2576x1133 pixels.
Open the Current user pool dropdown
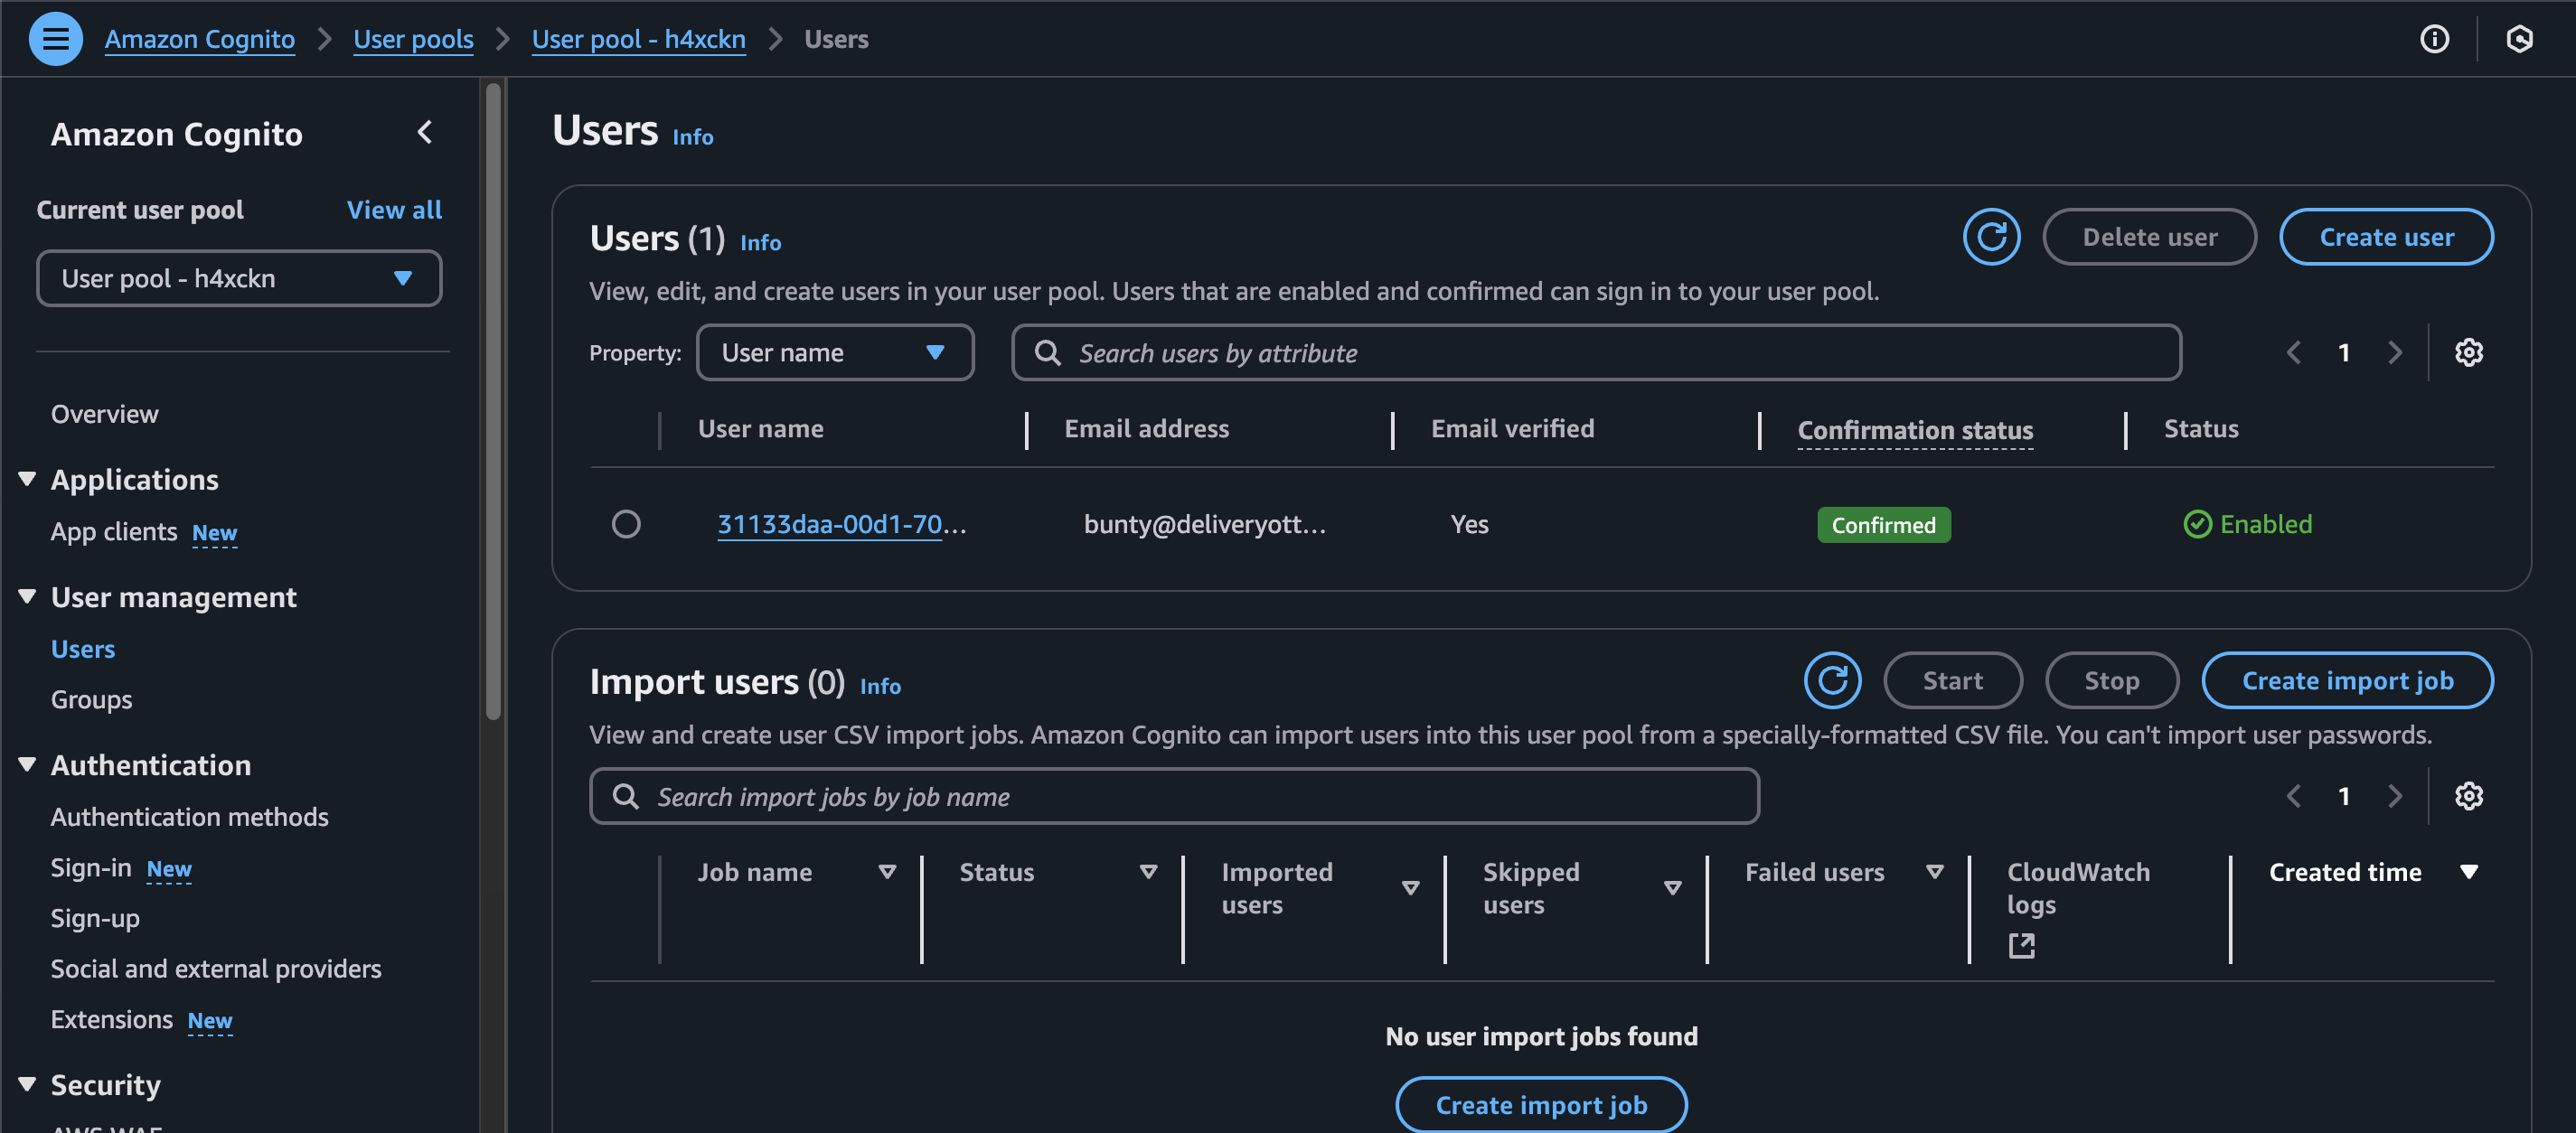(239, 279)
